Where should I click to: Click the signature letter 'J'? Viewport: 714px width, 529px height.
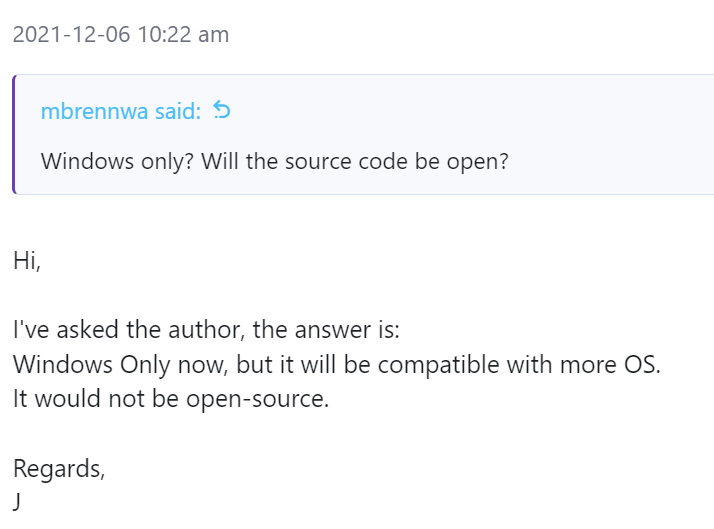tap(17, 502)
